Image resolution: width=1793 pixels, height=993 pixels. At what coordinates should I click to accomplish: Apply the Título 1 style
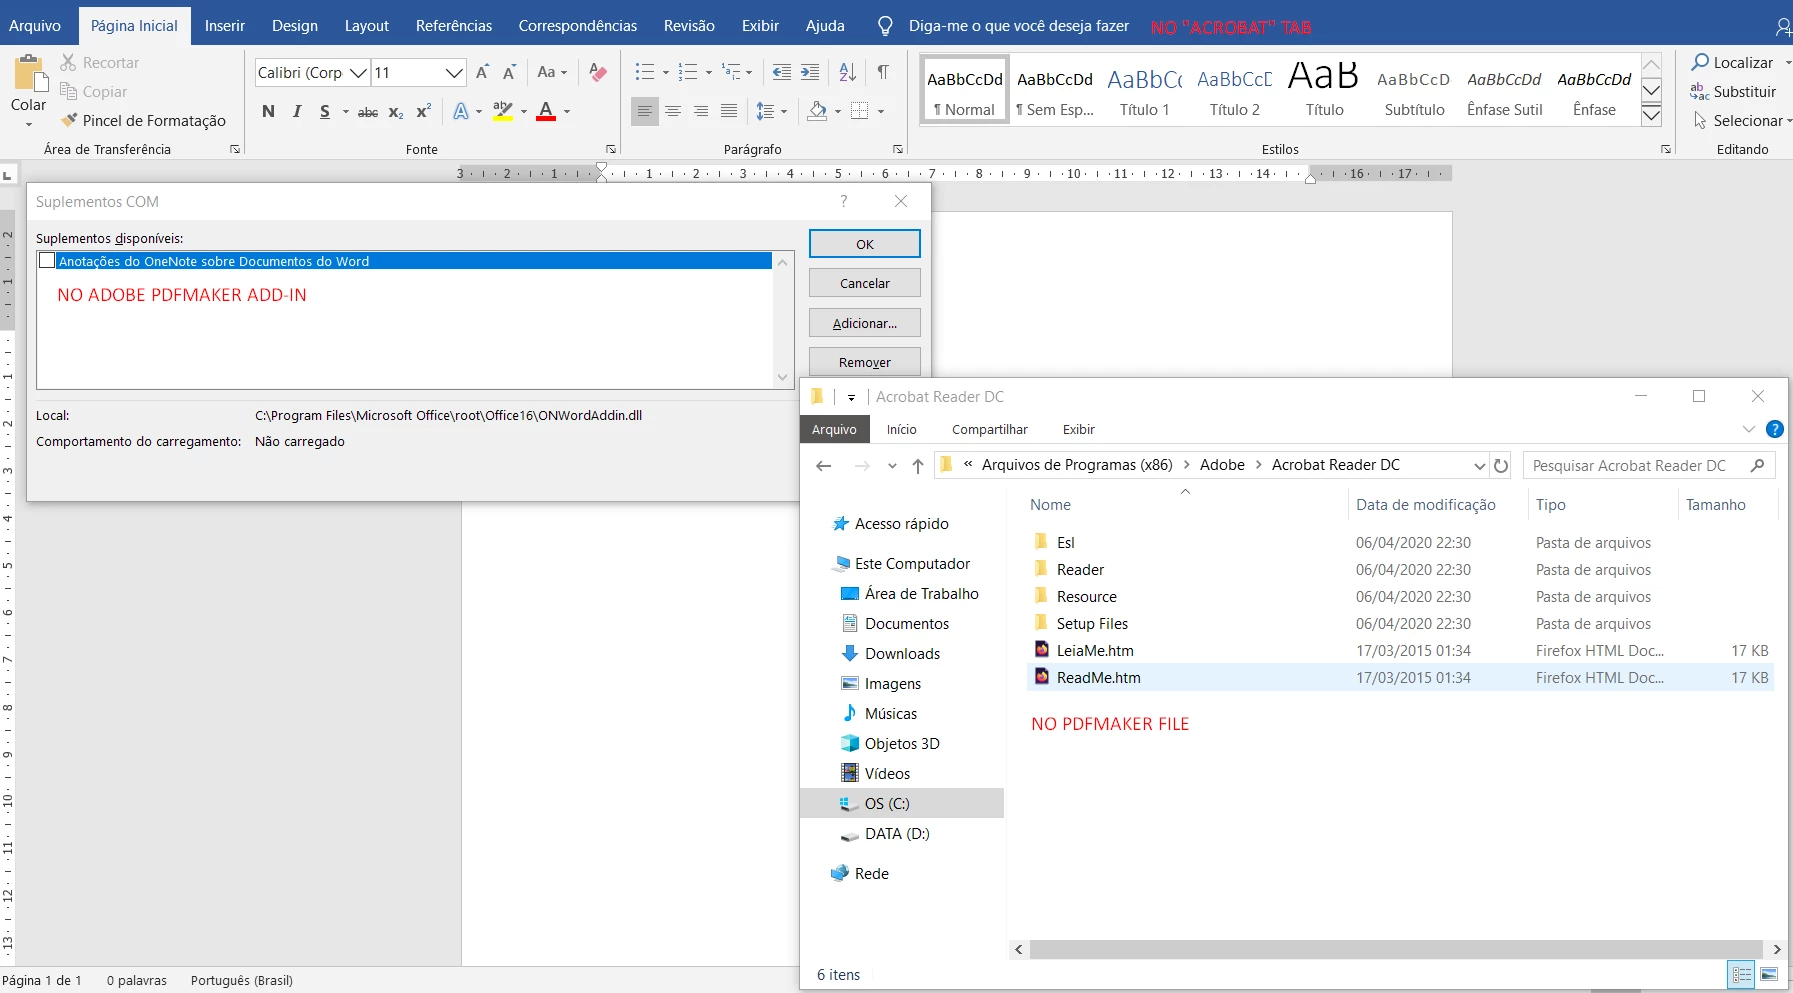pos(1145,89)
